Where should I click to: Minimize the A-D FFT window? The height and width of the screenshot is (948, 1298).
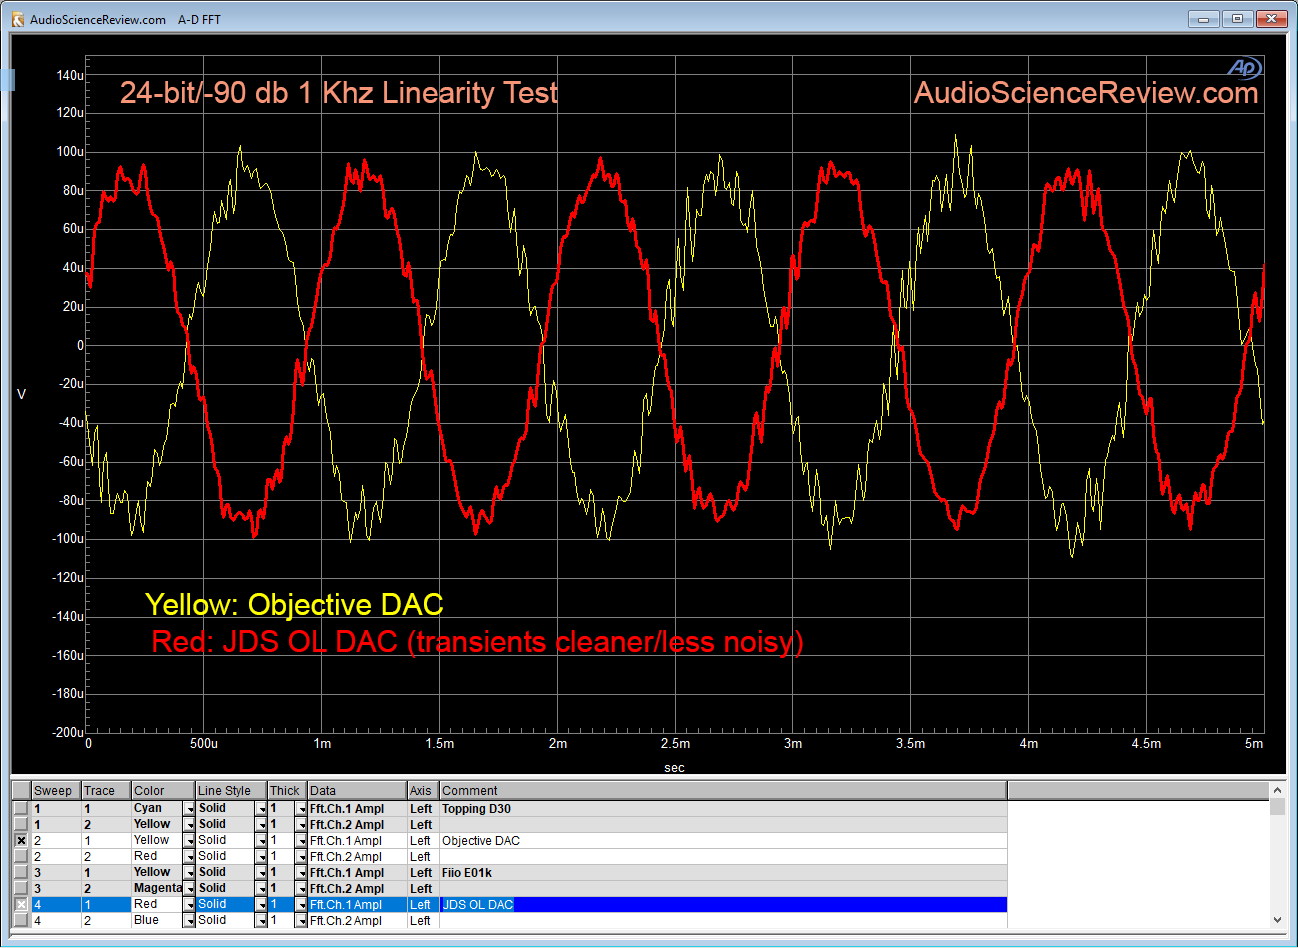1204,19
